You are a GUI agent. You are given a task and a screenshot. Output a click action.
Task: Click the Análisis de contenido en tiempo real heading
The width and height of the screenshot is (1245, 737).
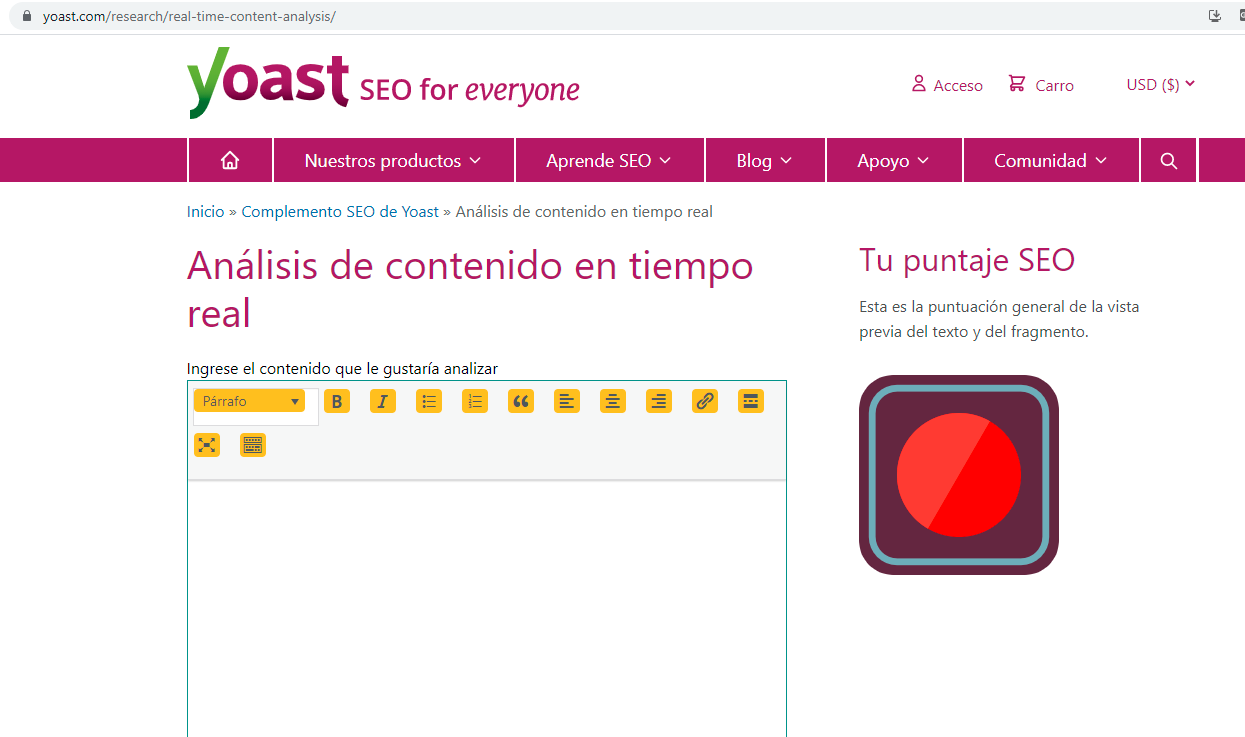click(x=470, y=289)
